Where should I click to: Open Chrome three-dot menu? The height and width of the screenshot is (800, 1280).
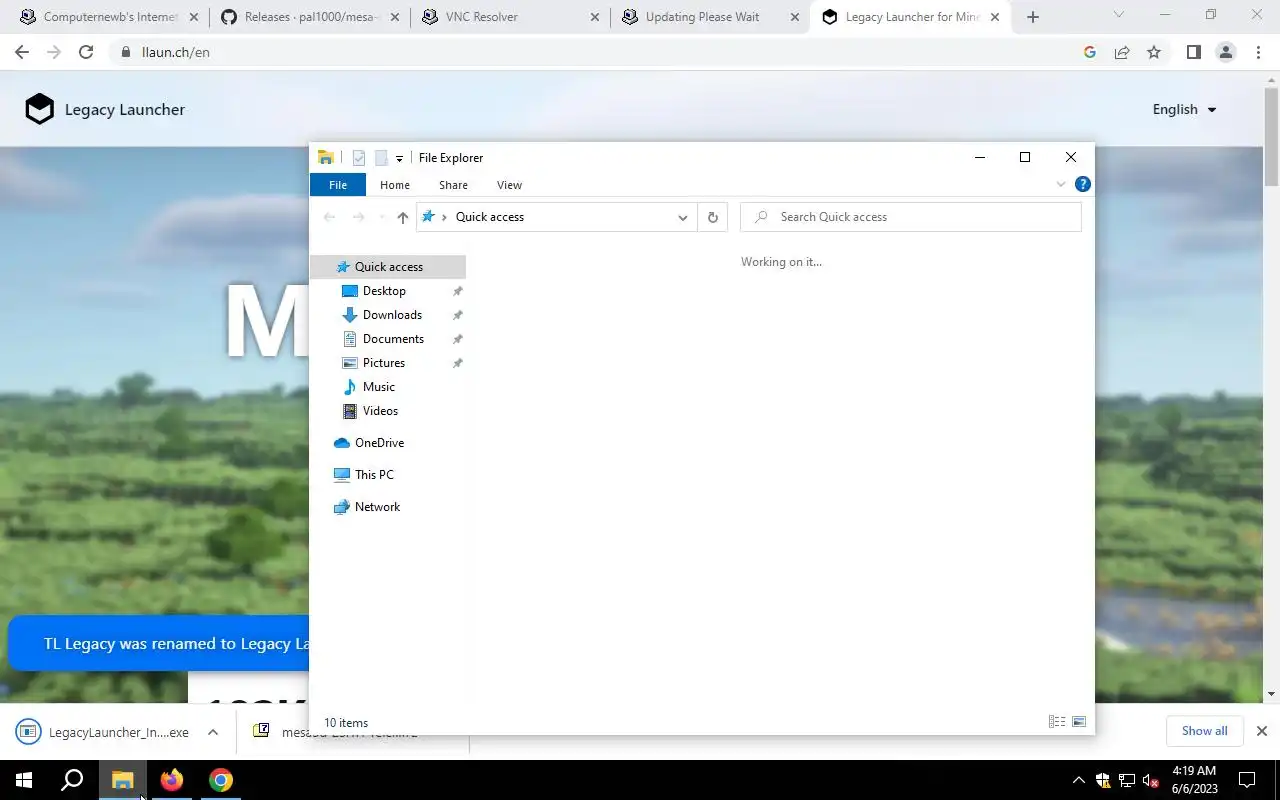1258,52
